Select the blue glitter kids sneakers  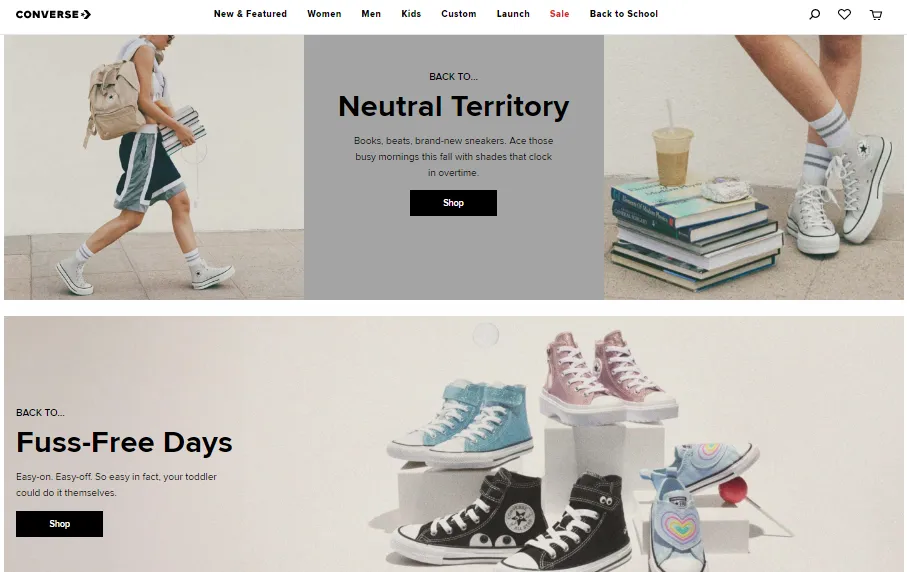(x=462, y=426)
